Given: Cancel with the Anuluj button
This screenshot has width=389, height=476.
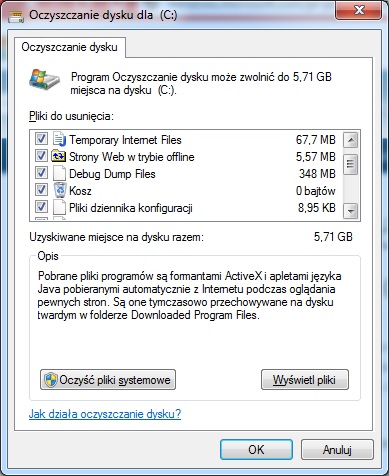Looking at the screenshot, I should [x=337, y=450].
